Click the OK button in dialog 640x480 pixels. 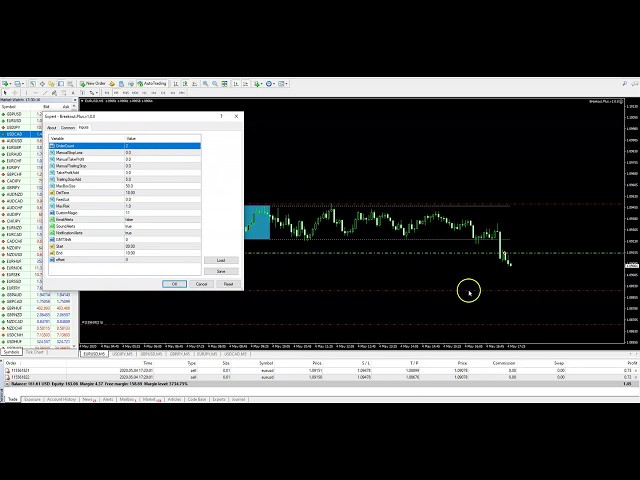(x=174, y=283)
